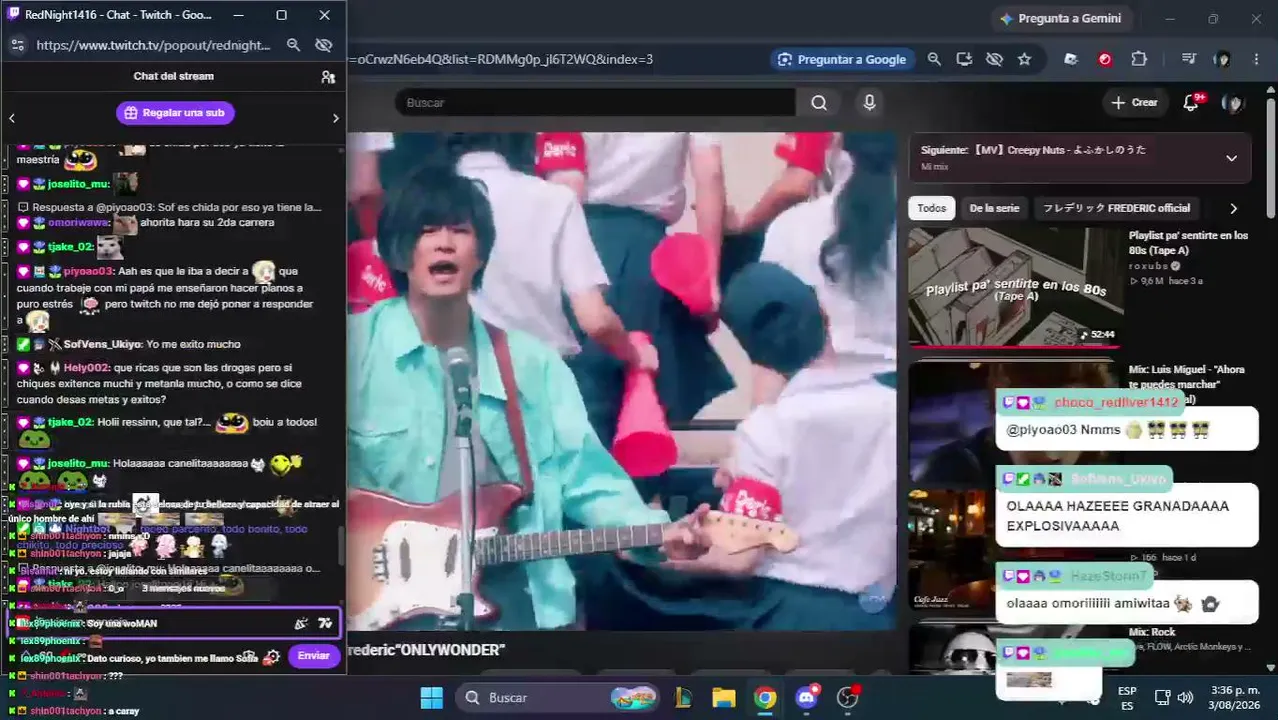Open emote picker icon in chat input
Viewport: 1278px width, 720px height.
point(325,623)
